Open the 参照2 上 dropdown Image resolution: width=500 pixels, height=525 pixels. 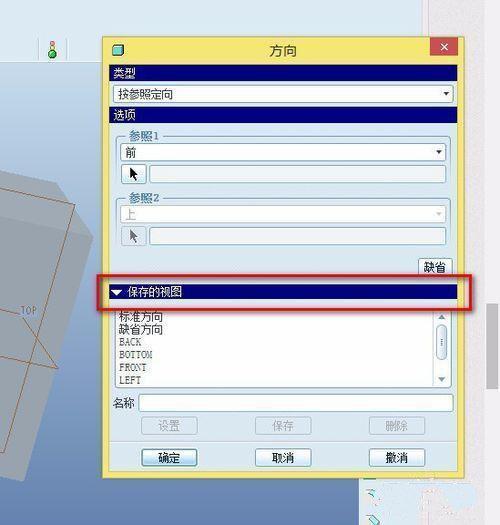(283, 214)
